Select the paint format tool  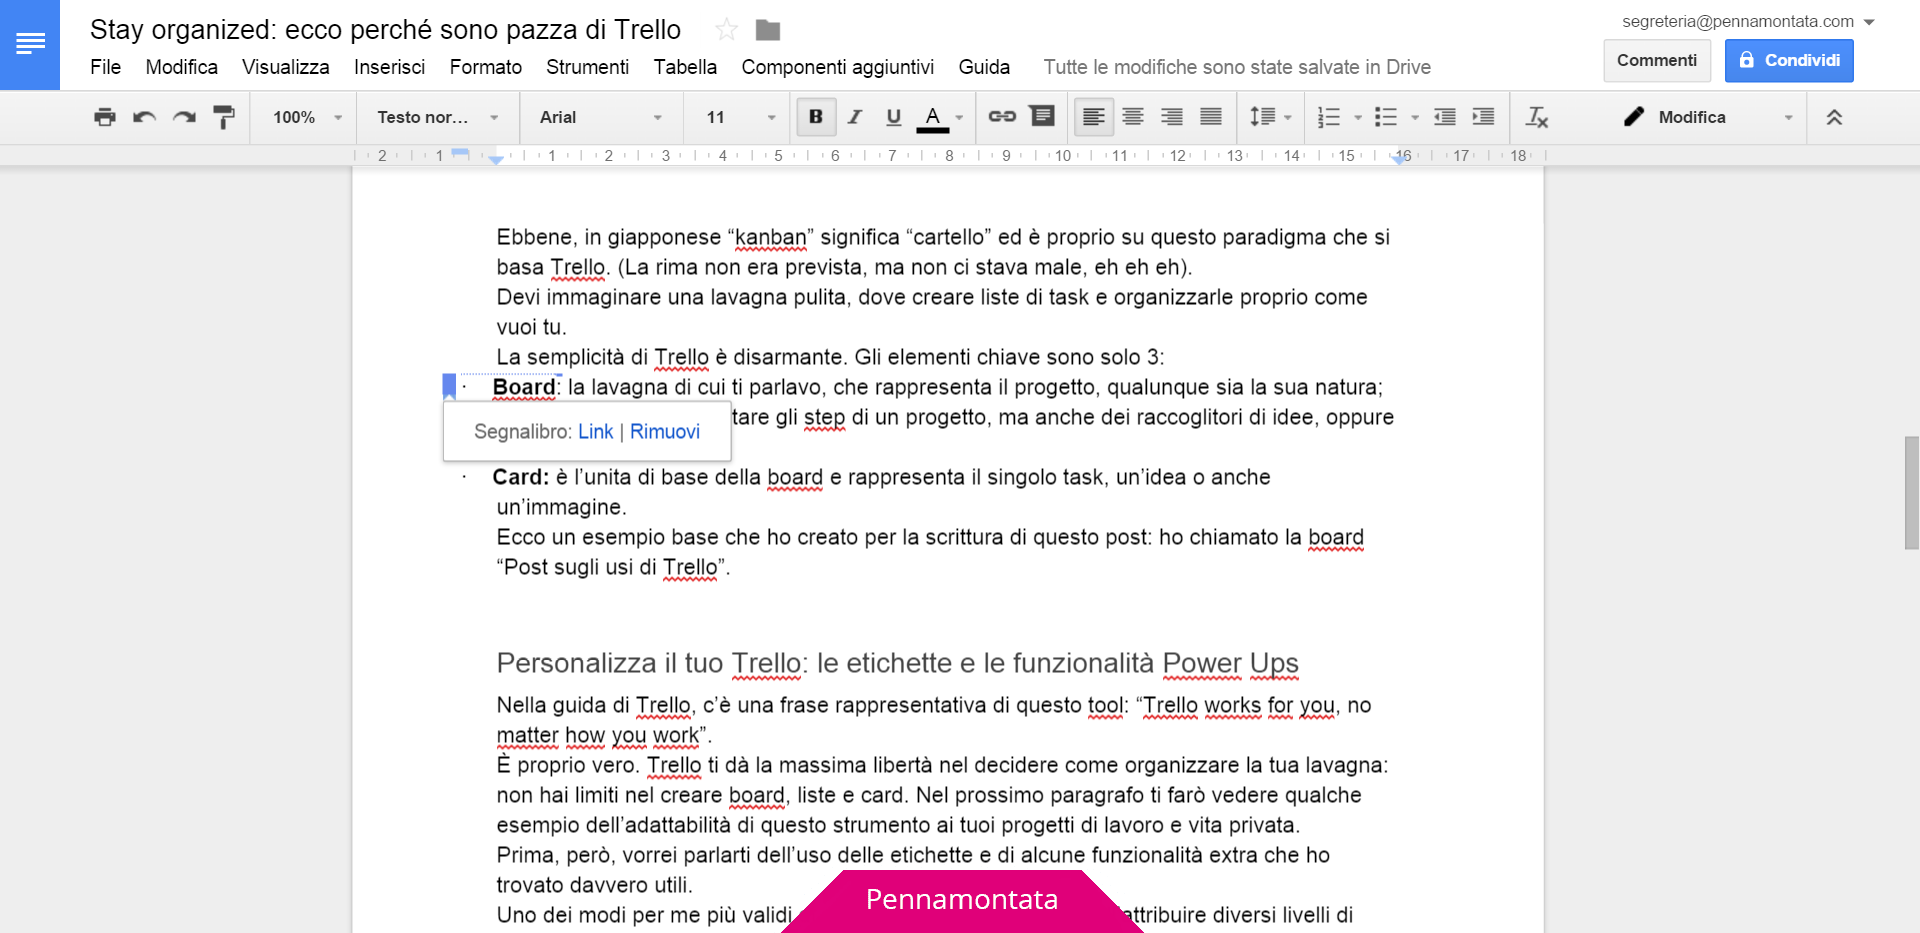(224, 117)
